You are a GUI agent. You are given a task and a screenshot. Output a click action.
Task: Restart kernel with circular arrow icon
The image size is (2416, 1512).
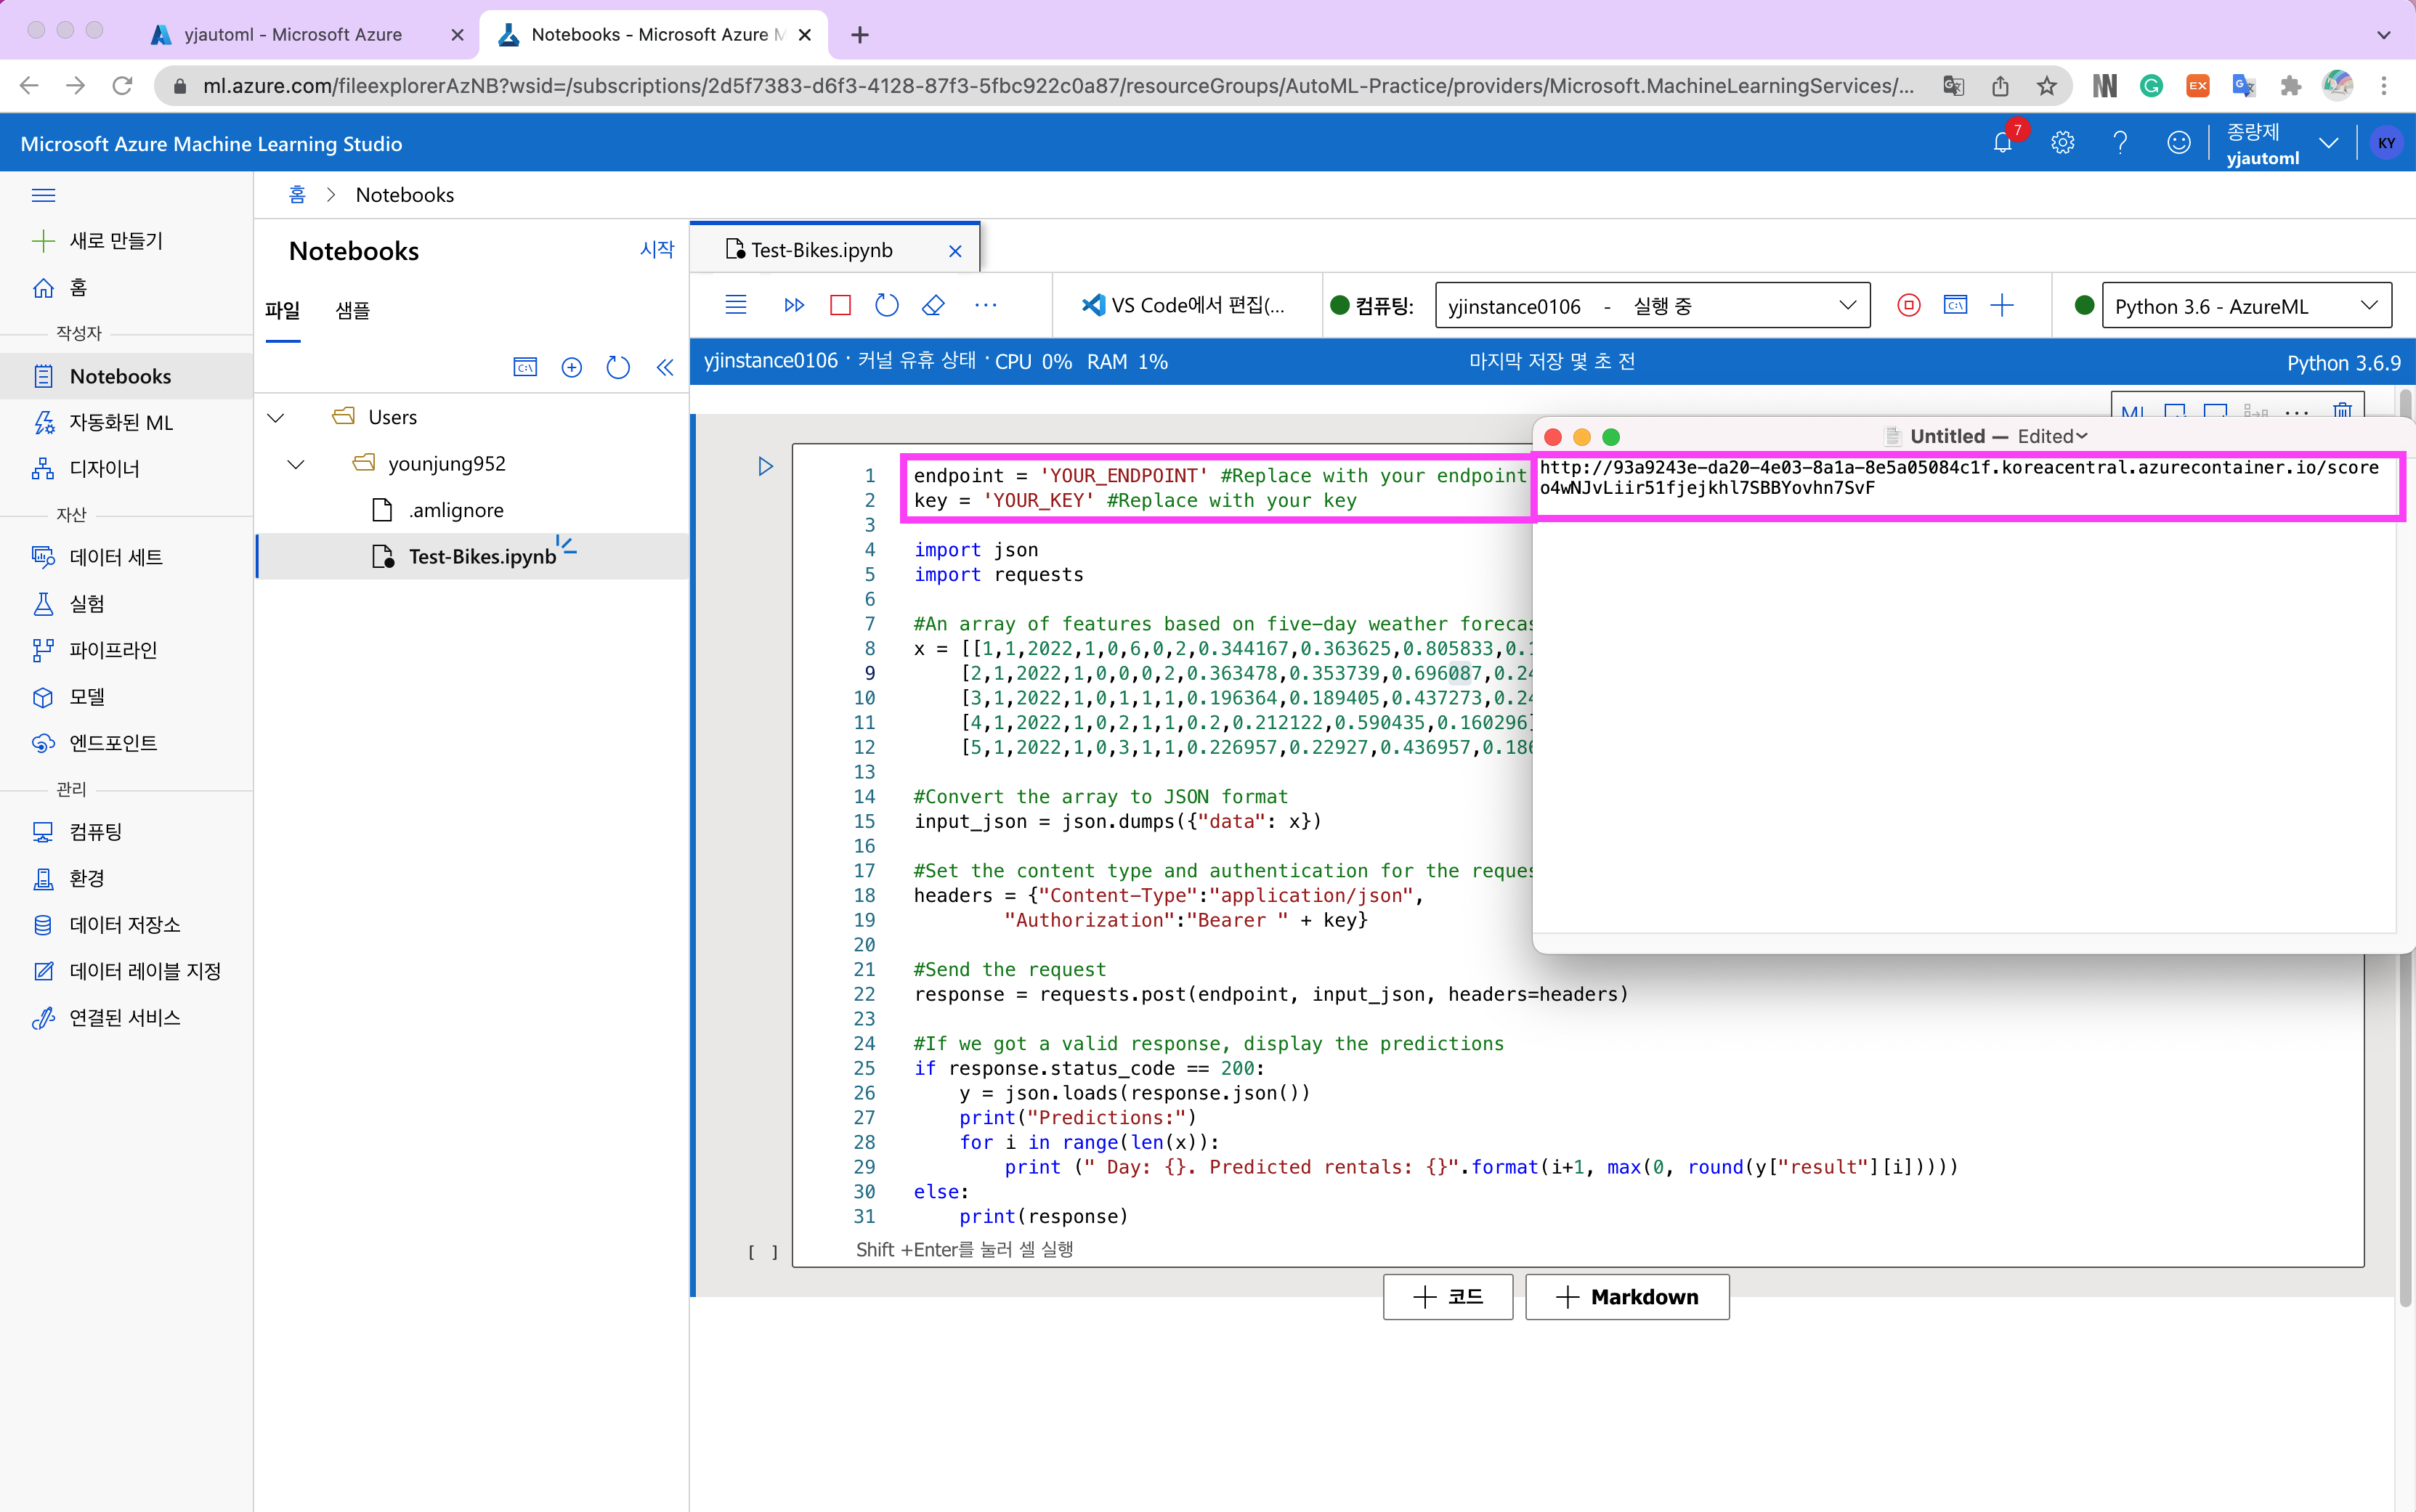click(887, 305)
